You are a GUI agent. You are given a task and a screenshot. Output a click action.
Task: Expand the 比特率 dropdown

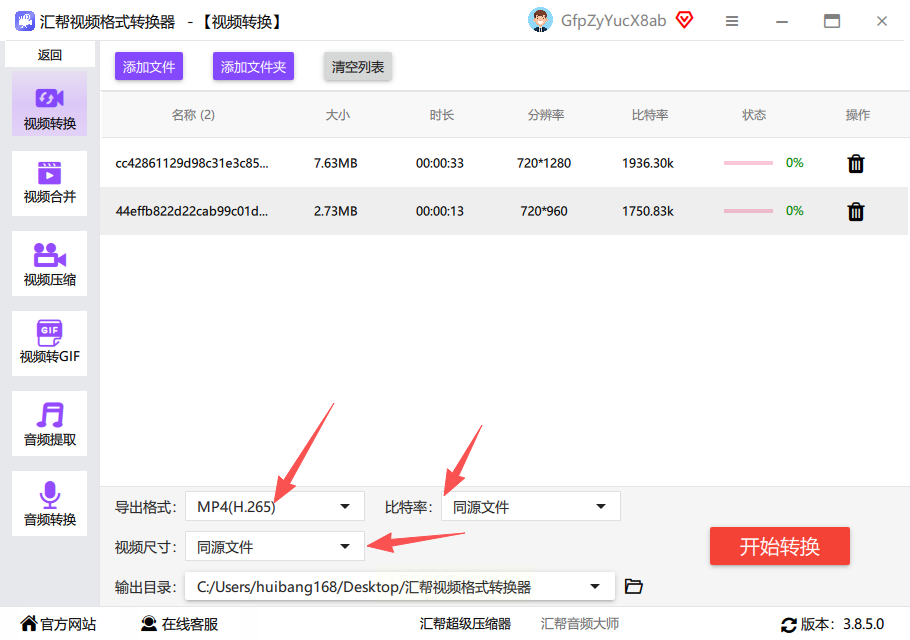pyautogui.click(x=530, y=507)
